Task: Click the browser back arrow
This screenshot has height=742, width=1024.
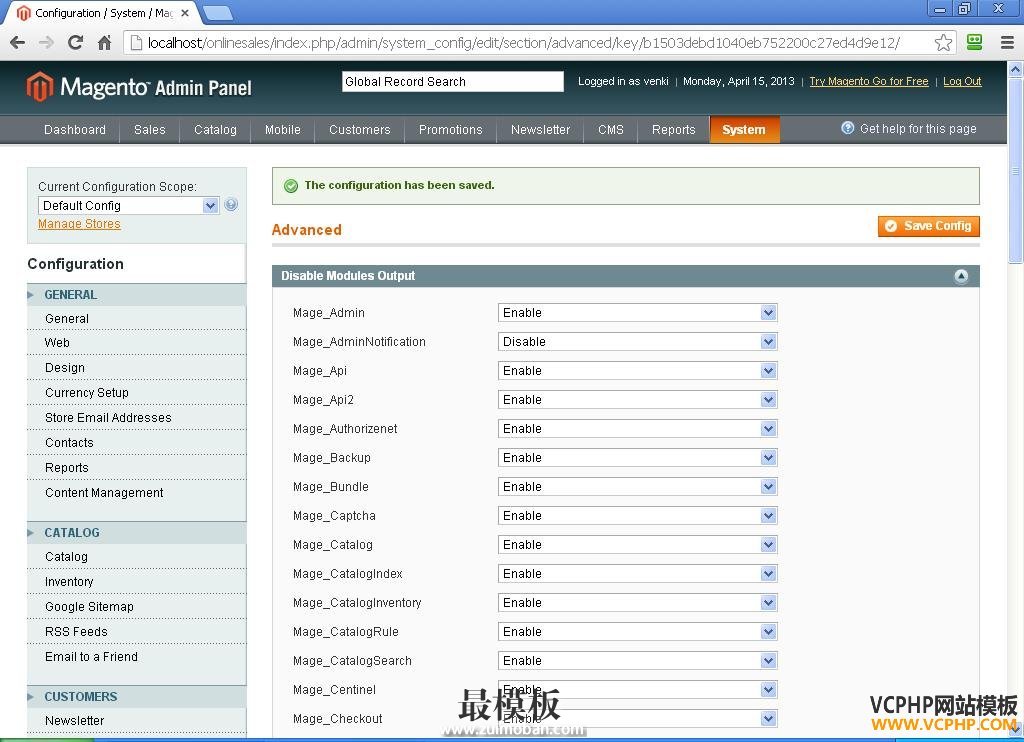Action: click(18, 43)
